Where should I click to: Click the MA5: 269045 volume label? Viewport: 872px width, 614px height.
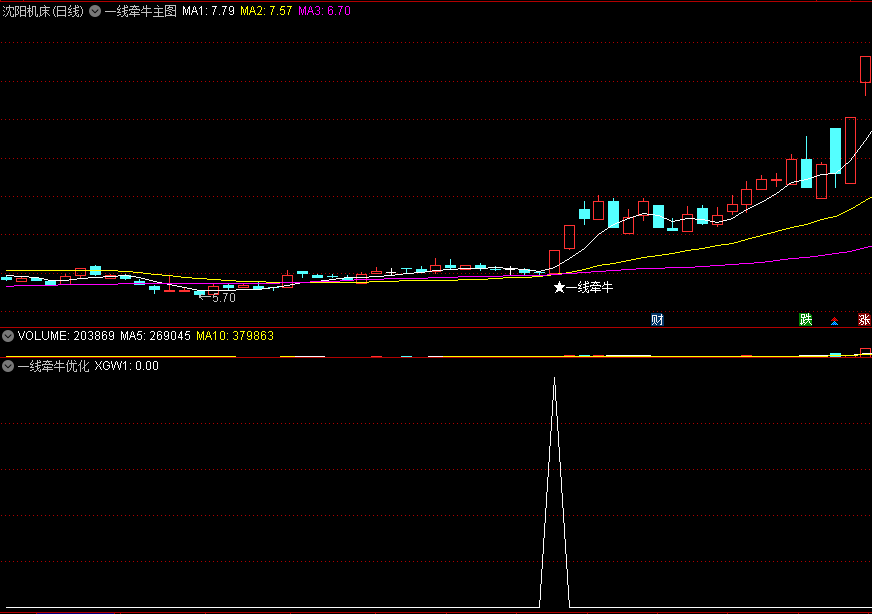click(155, 336)
